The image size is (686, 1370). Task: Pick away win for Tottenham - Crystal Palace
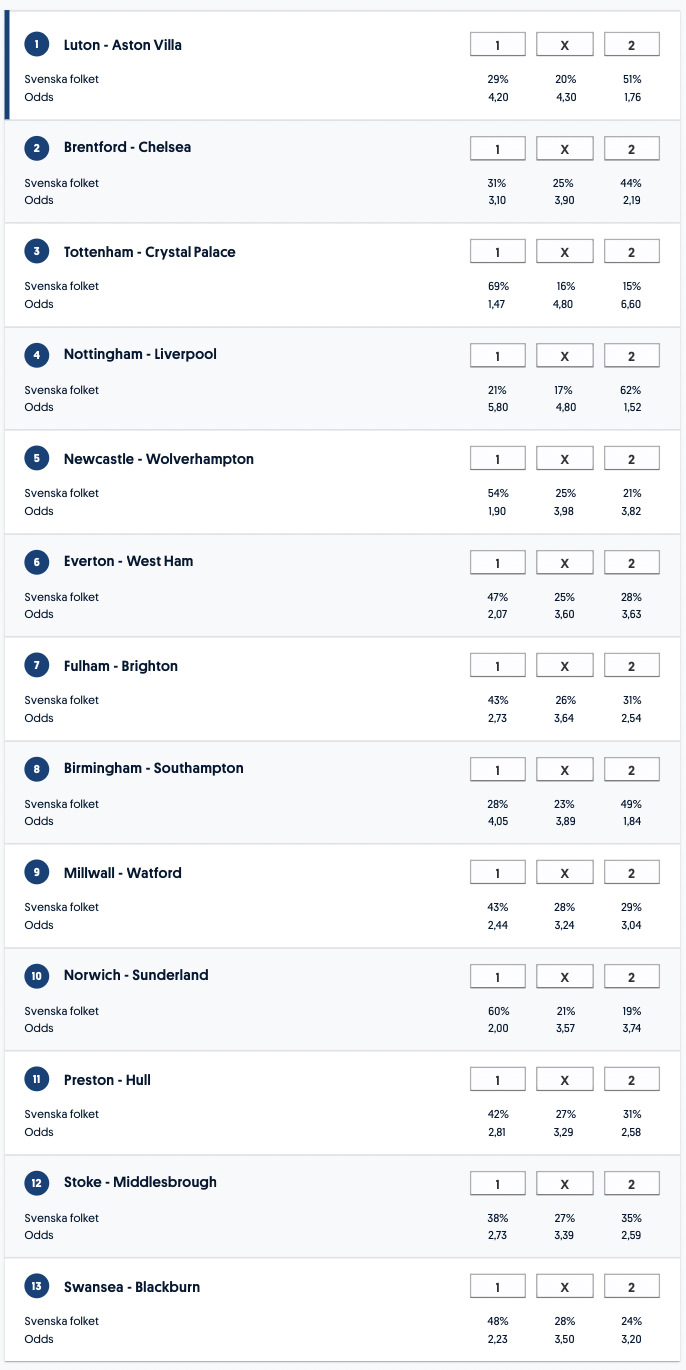pos(632,251)
